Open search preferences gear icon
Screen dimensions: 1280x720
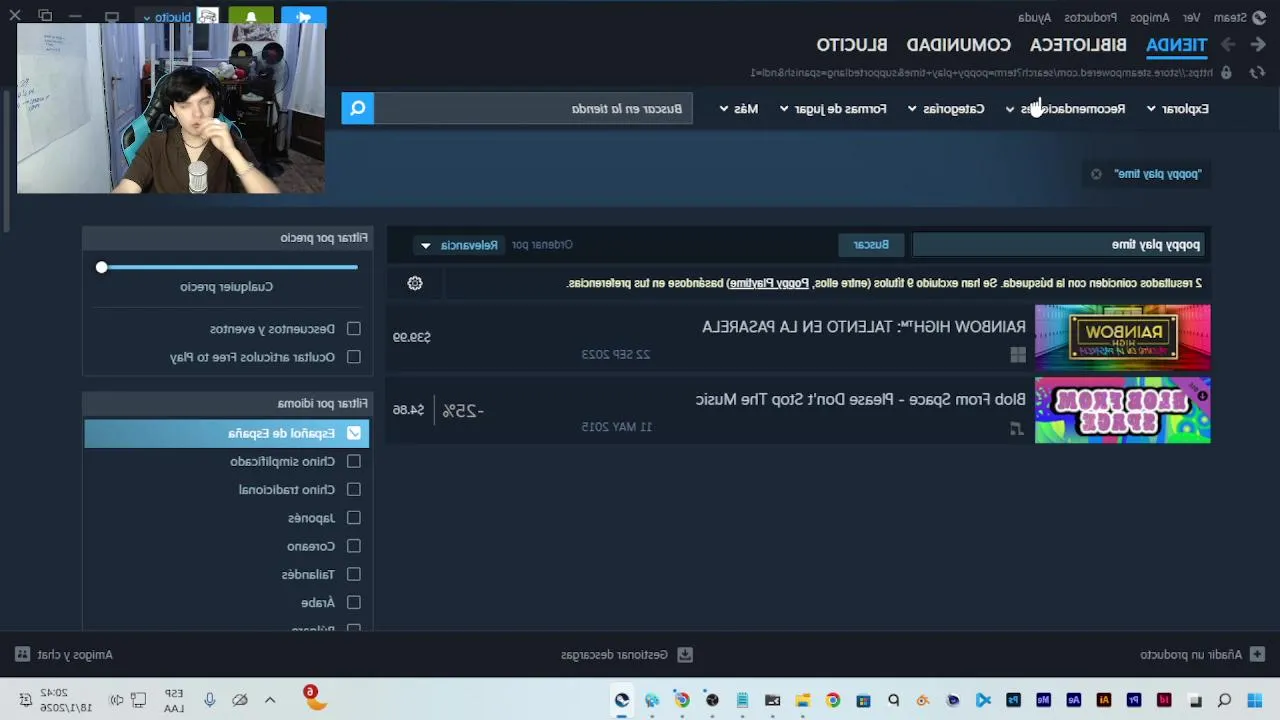click(415, 283)
